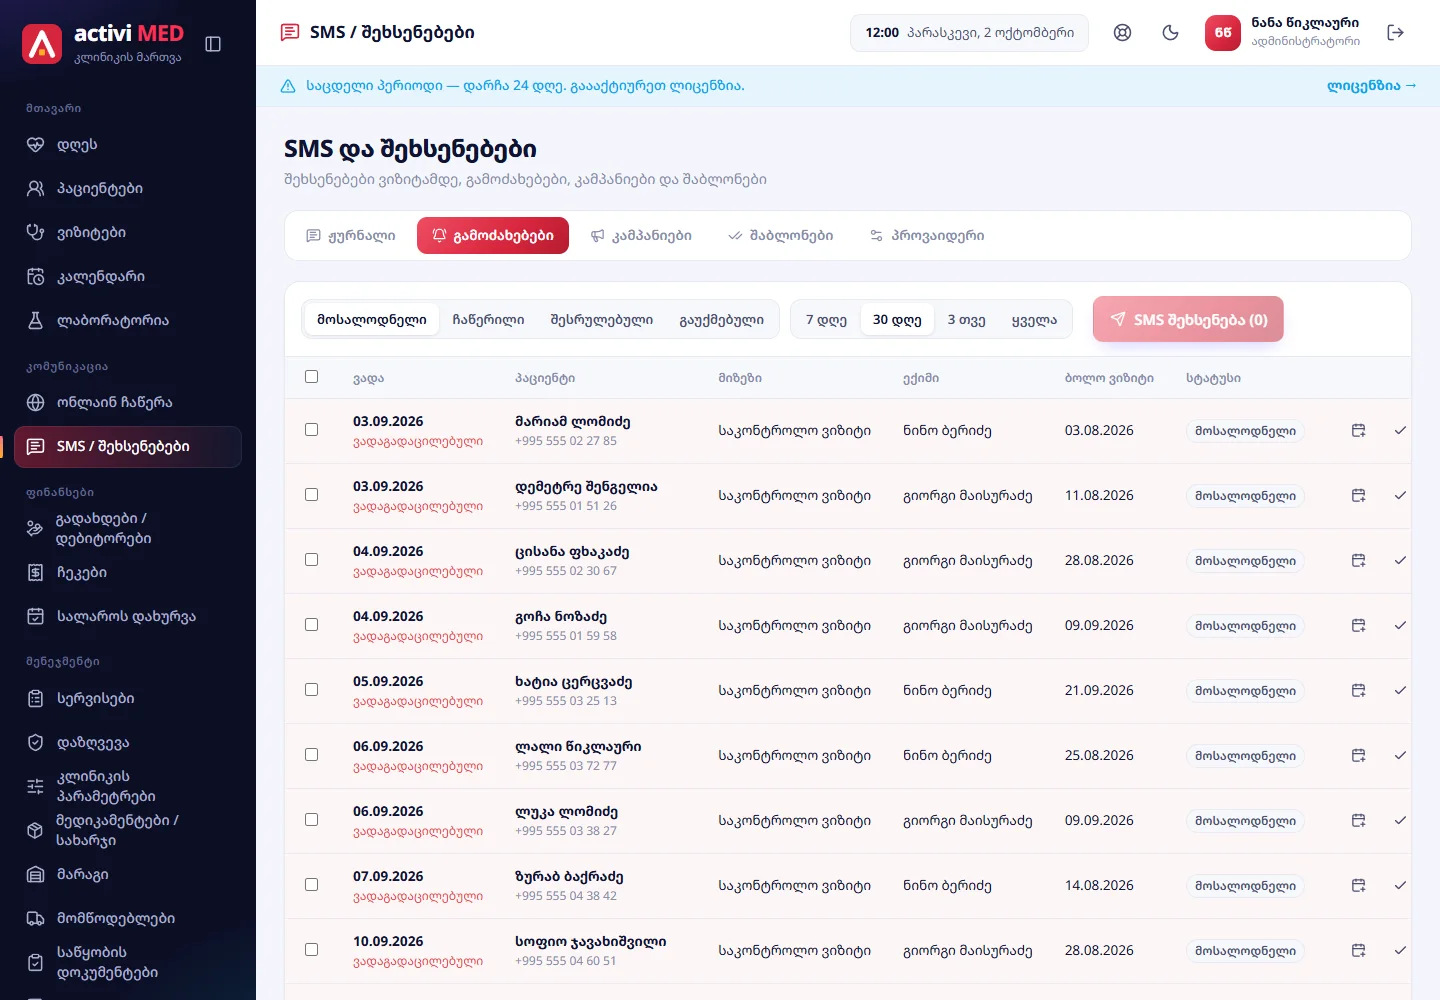This screenshot has height=1000, width=1440.
Task: Click the logout icon
Action: (x=1396, y=33)
